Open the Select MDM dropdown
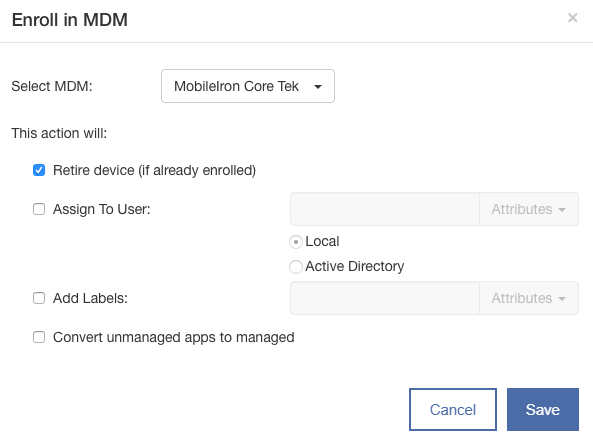 point(248,86)
